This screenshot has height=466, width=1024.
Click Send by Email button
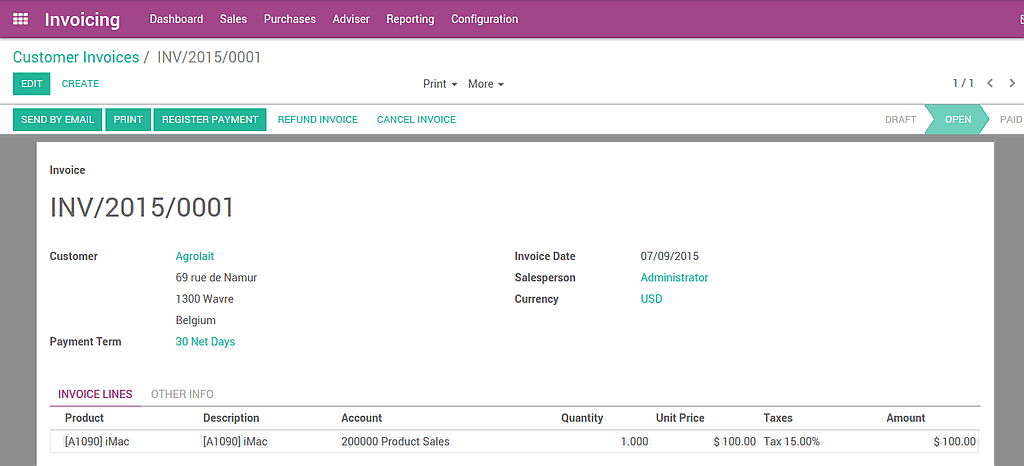(x=57, y=120)
